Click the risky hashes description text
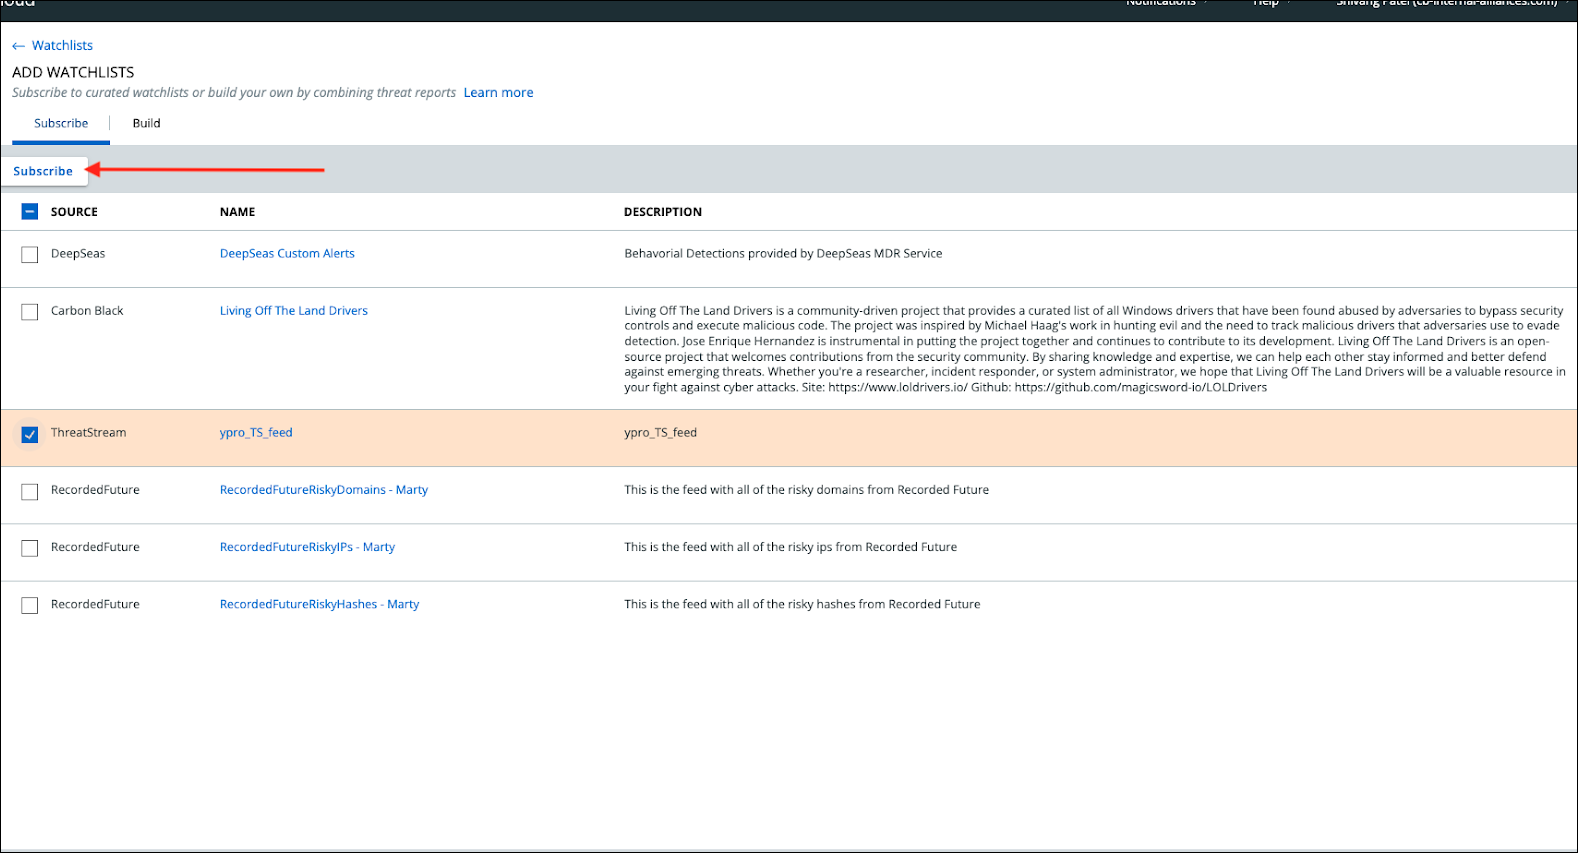The width and height of the screenshot is (1578, 853). tap(802, 604)
